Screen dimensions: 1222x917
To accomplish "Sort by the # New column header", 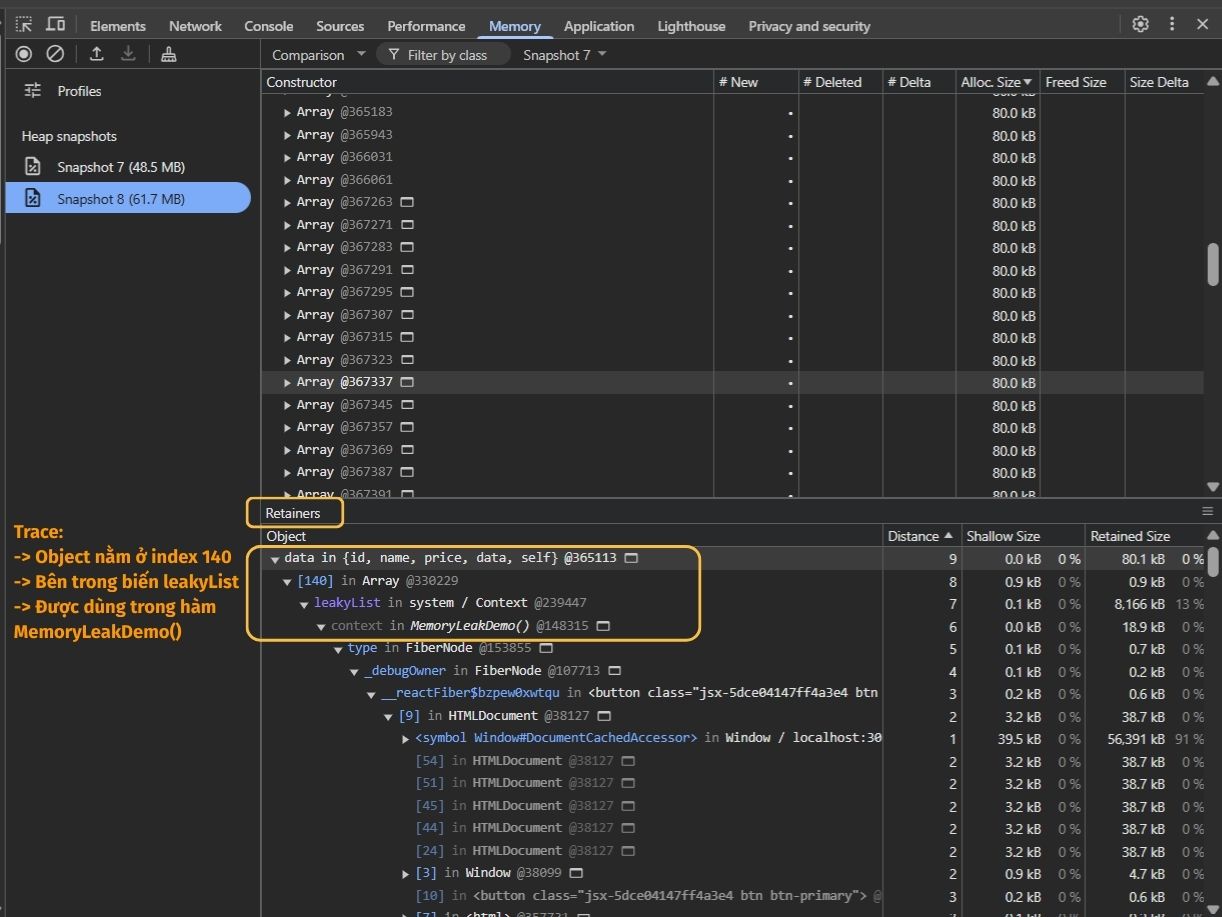I will pyautogui.click(x=756, y=82).
